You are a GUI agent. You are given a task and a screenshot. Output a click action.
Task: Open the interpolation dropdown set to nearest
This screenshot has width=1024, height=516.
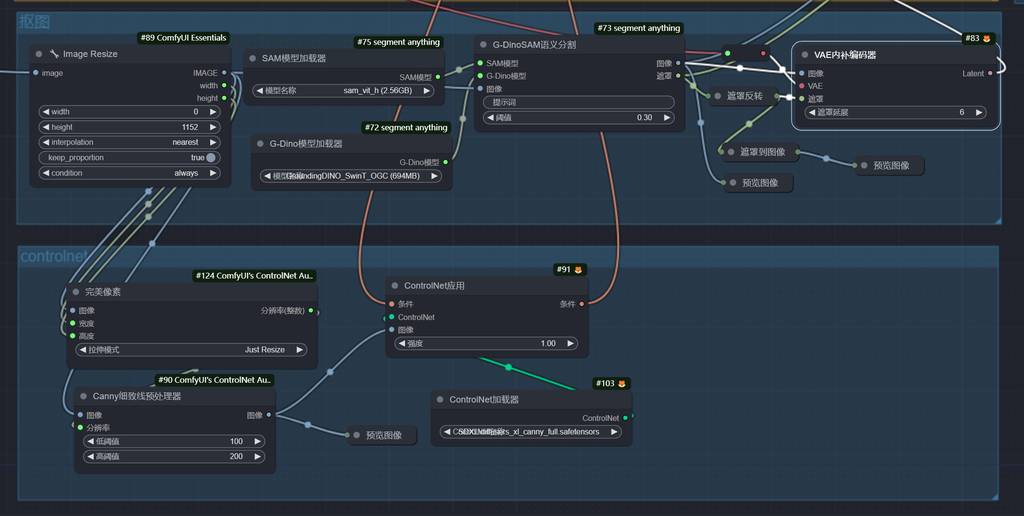(x=130, y=142)
